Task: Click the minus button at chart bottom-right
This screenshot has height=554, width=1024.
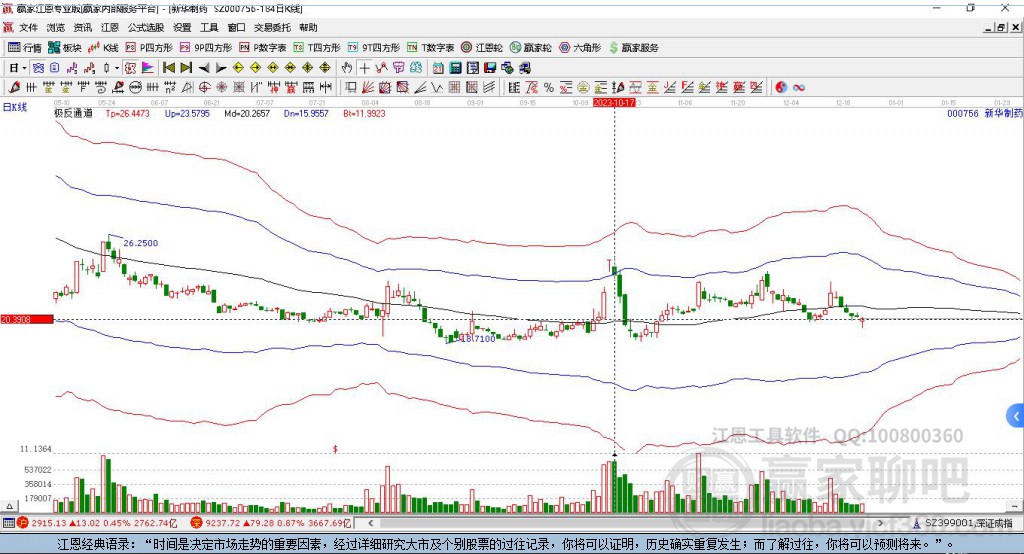Action: (x=1015, y=506)
